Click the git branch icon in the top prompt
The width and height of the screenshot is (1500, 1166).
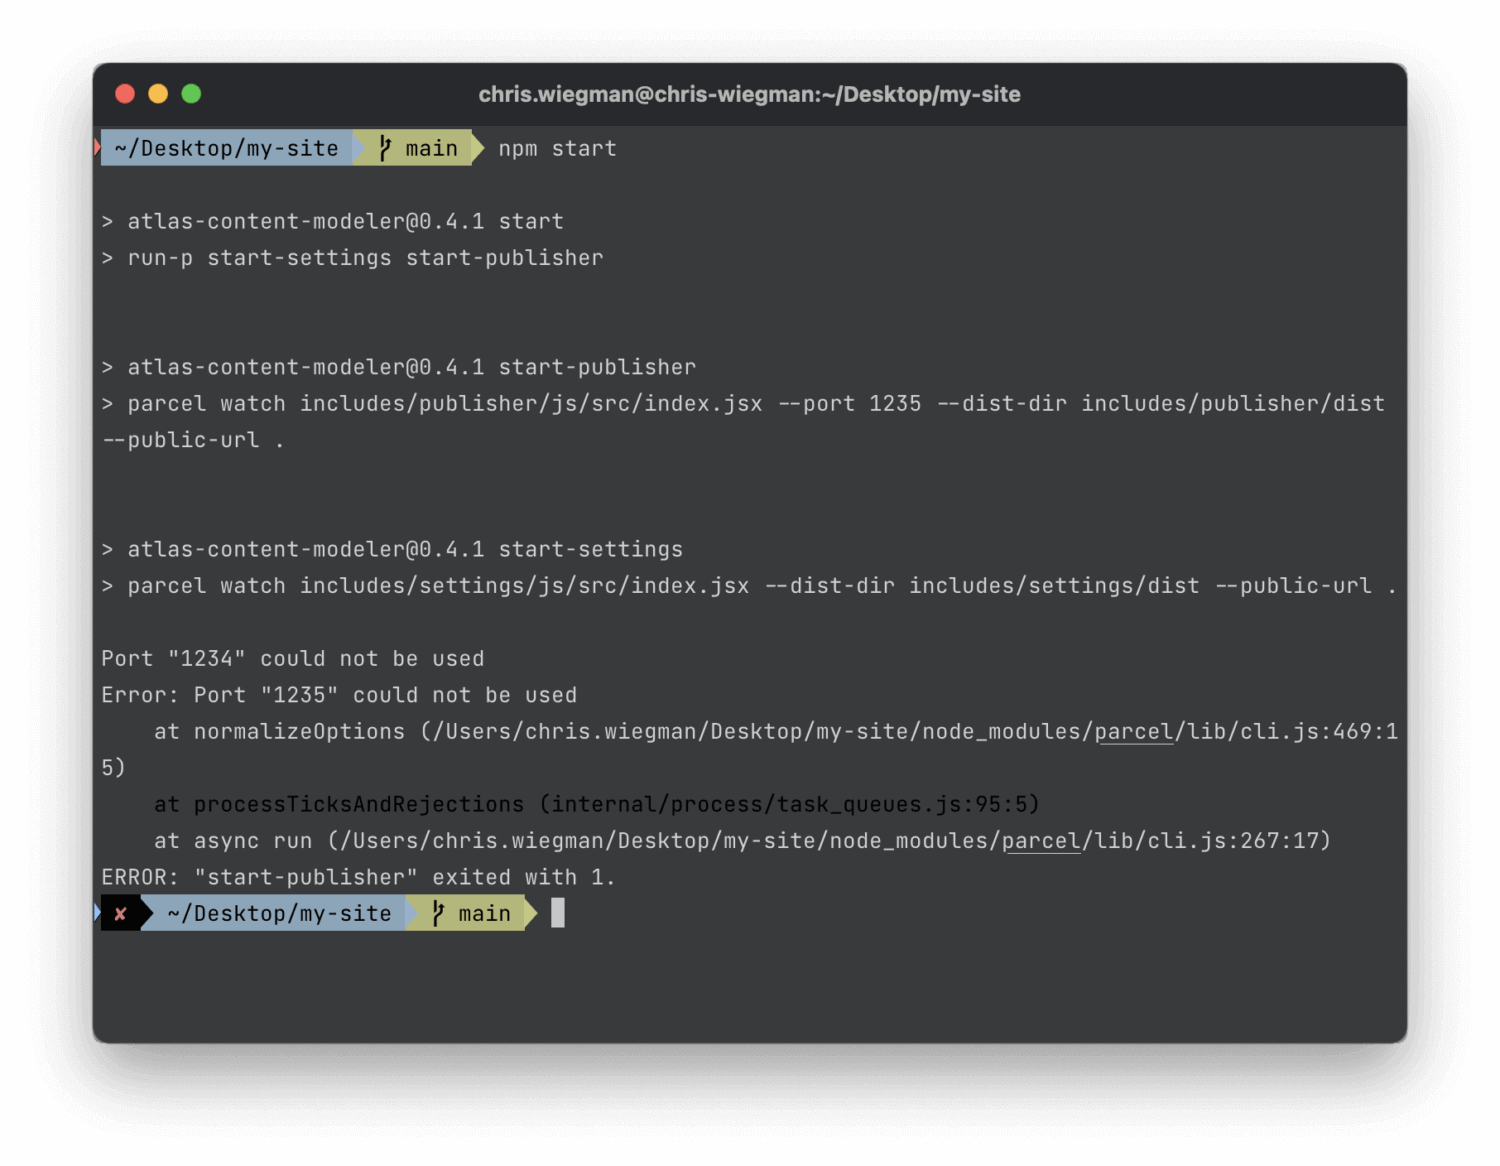click(385, 148)
